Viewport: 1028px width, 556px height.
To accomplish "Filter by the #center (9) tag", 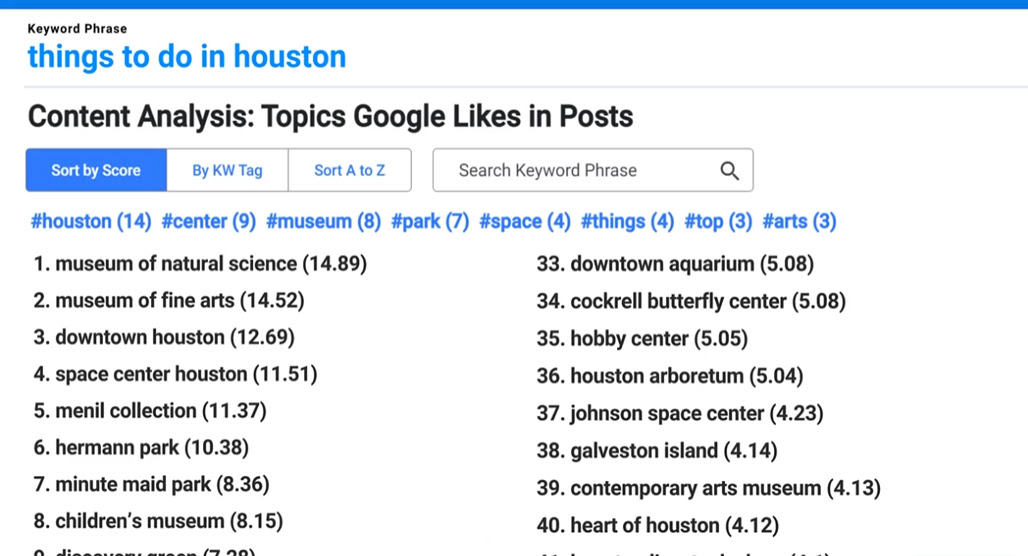I will click(x=208, y=222).
